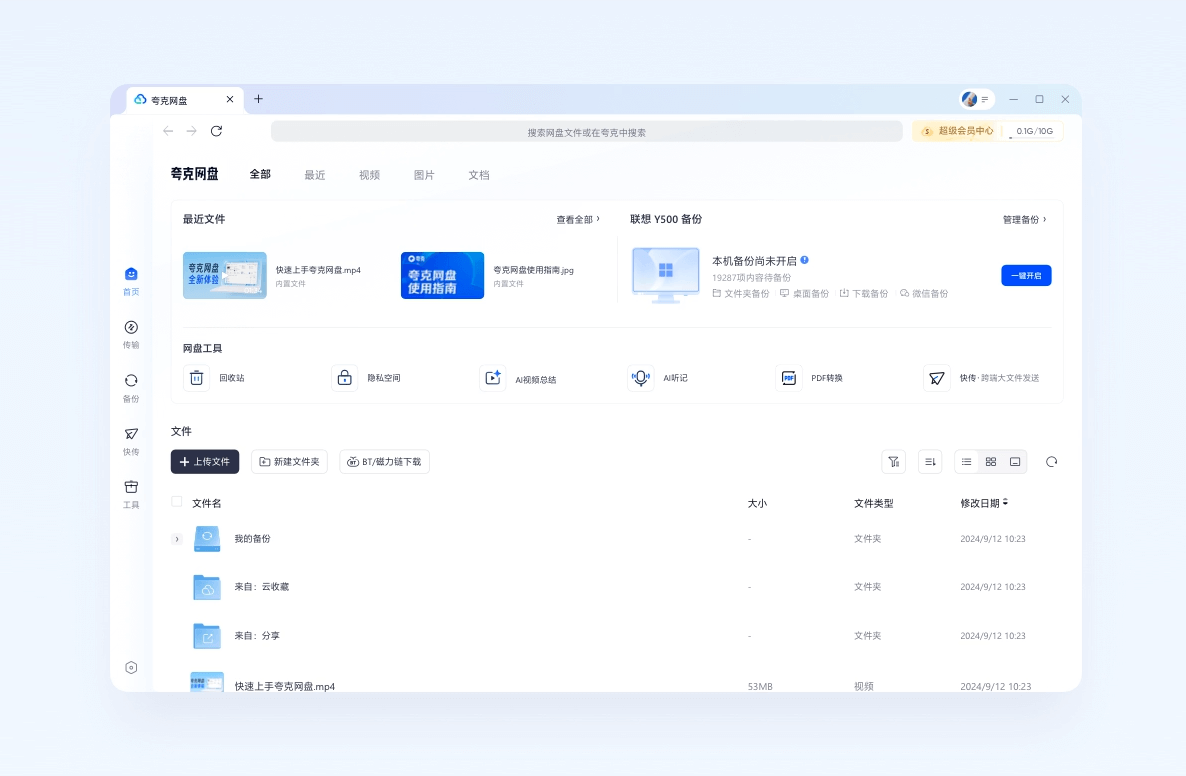Click the 新建文件夹 button
The height and width of the screenshot is (776, 1186).
289,461
